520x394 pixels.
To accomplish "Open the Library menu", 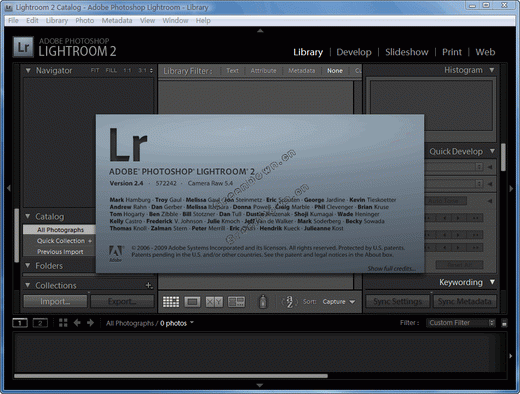I will tap(57, 20).
